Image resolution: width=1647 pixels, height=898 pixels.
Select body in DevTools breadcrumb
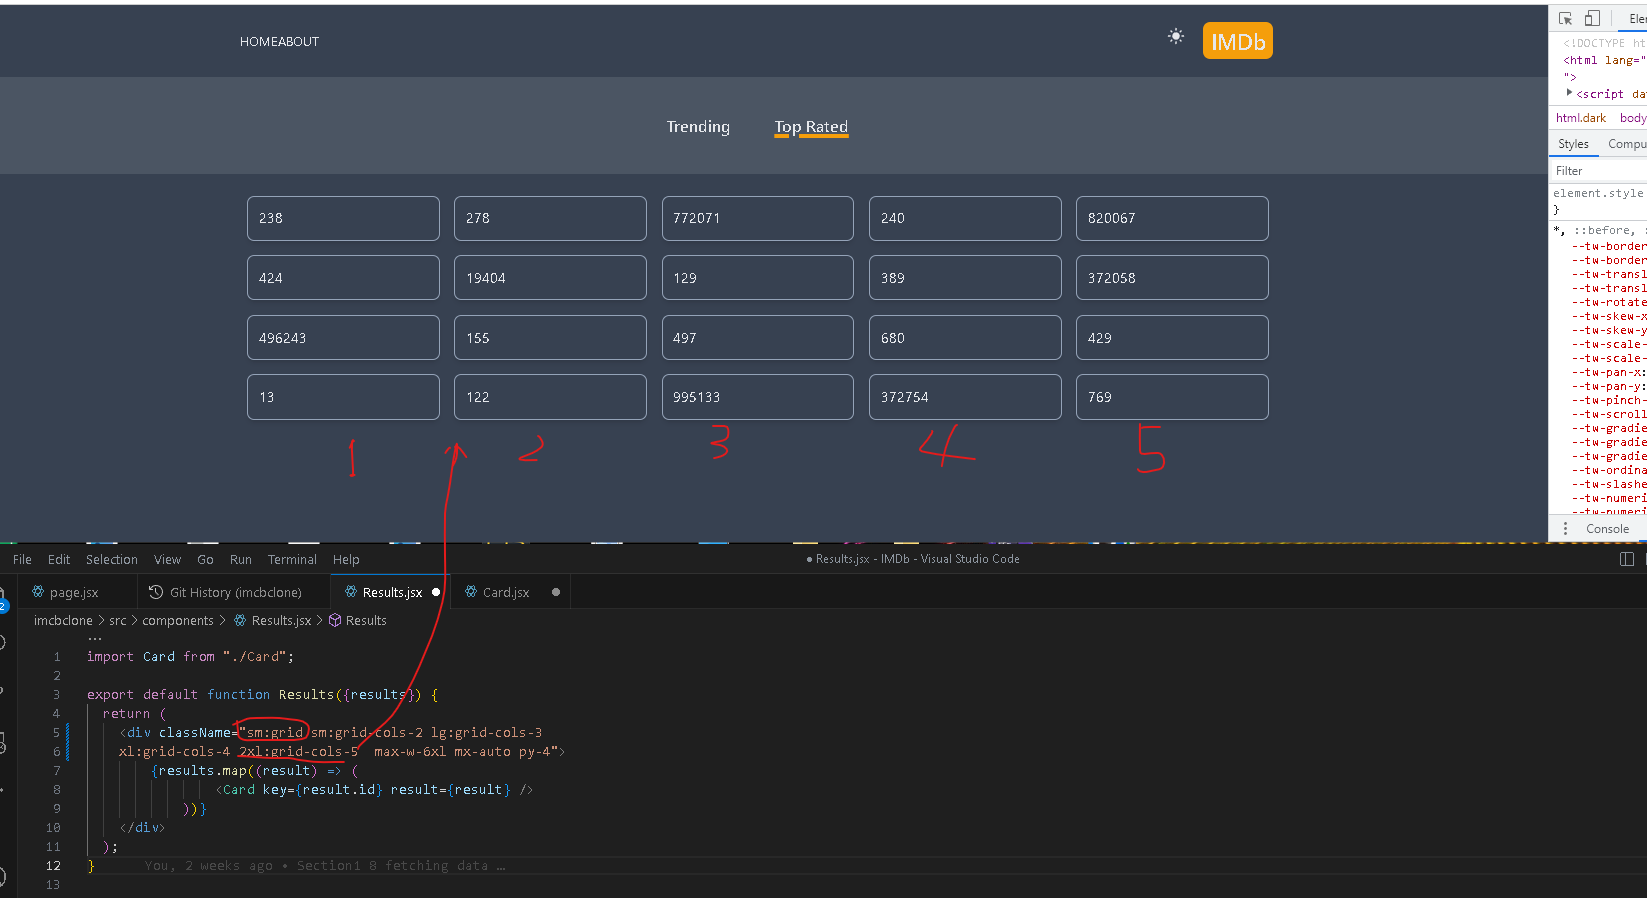pyautogui.click(x=1632, y=118)
